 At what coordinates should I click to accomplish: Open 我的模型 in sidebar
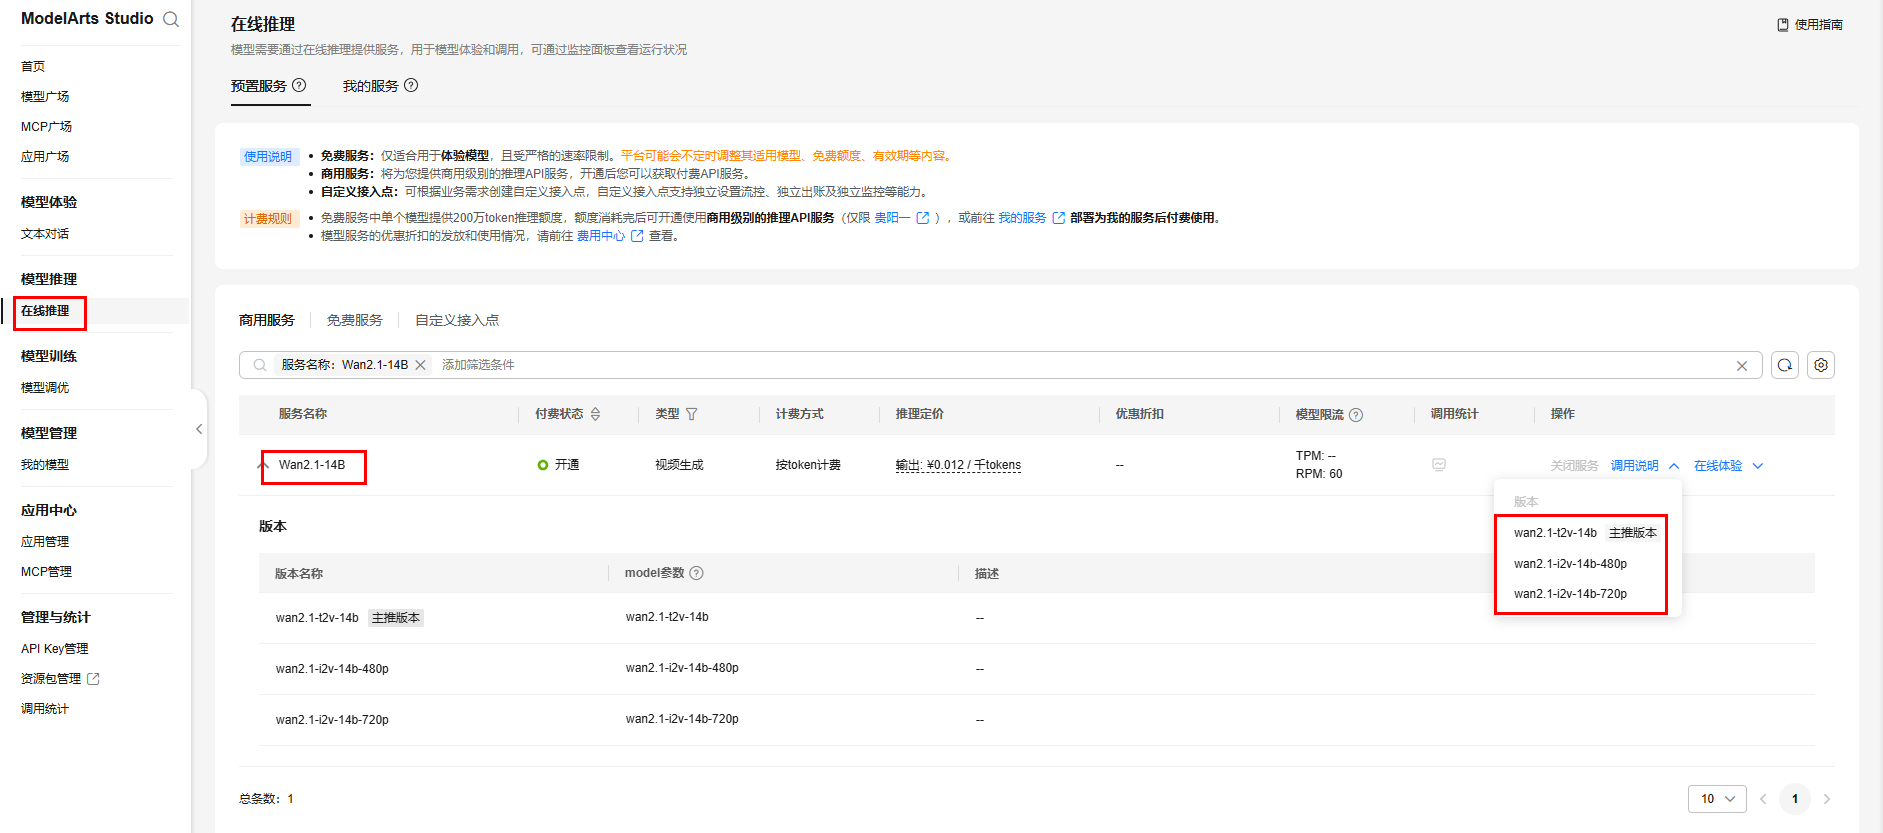[45, 465]
